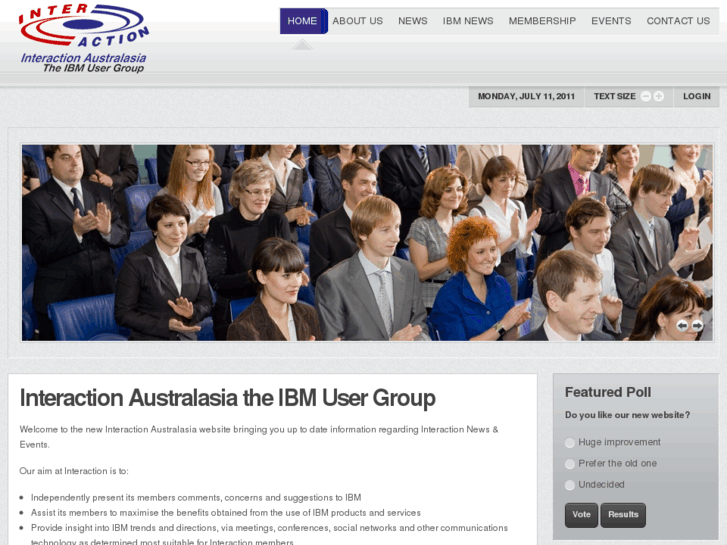Click 'Do you like our new website?' question
Image resolution: width=727 pixels, height=545 pixels.
coord(627,415)
